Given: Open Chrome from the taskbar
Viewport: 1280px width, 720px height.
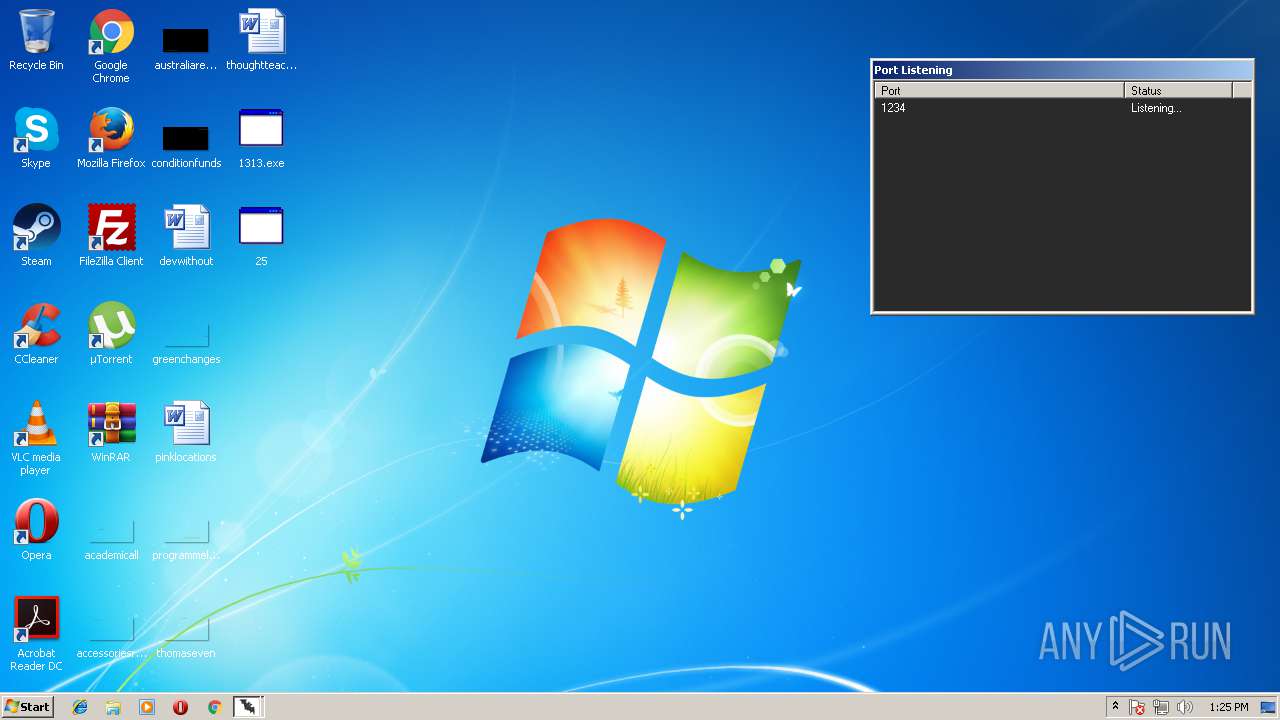Looking at the screenshot, I should 214,707.
